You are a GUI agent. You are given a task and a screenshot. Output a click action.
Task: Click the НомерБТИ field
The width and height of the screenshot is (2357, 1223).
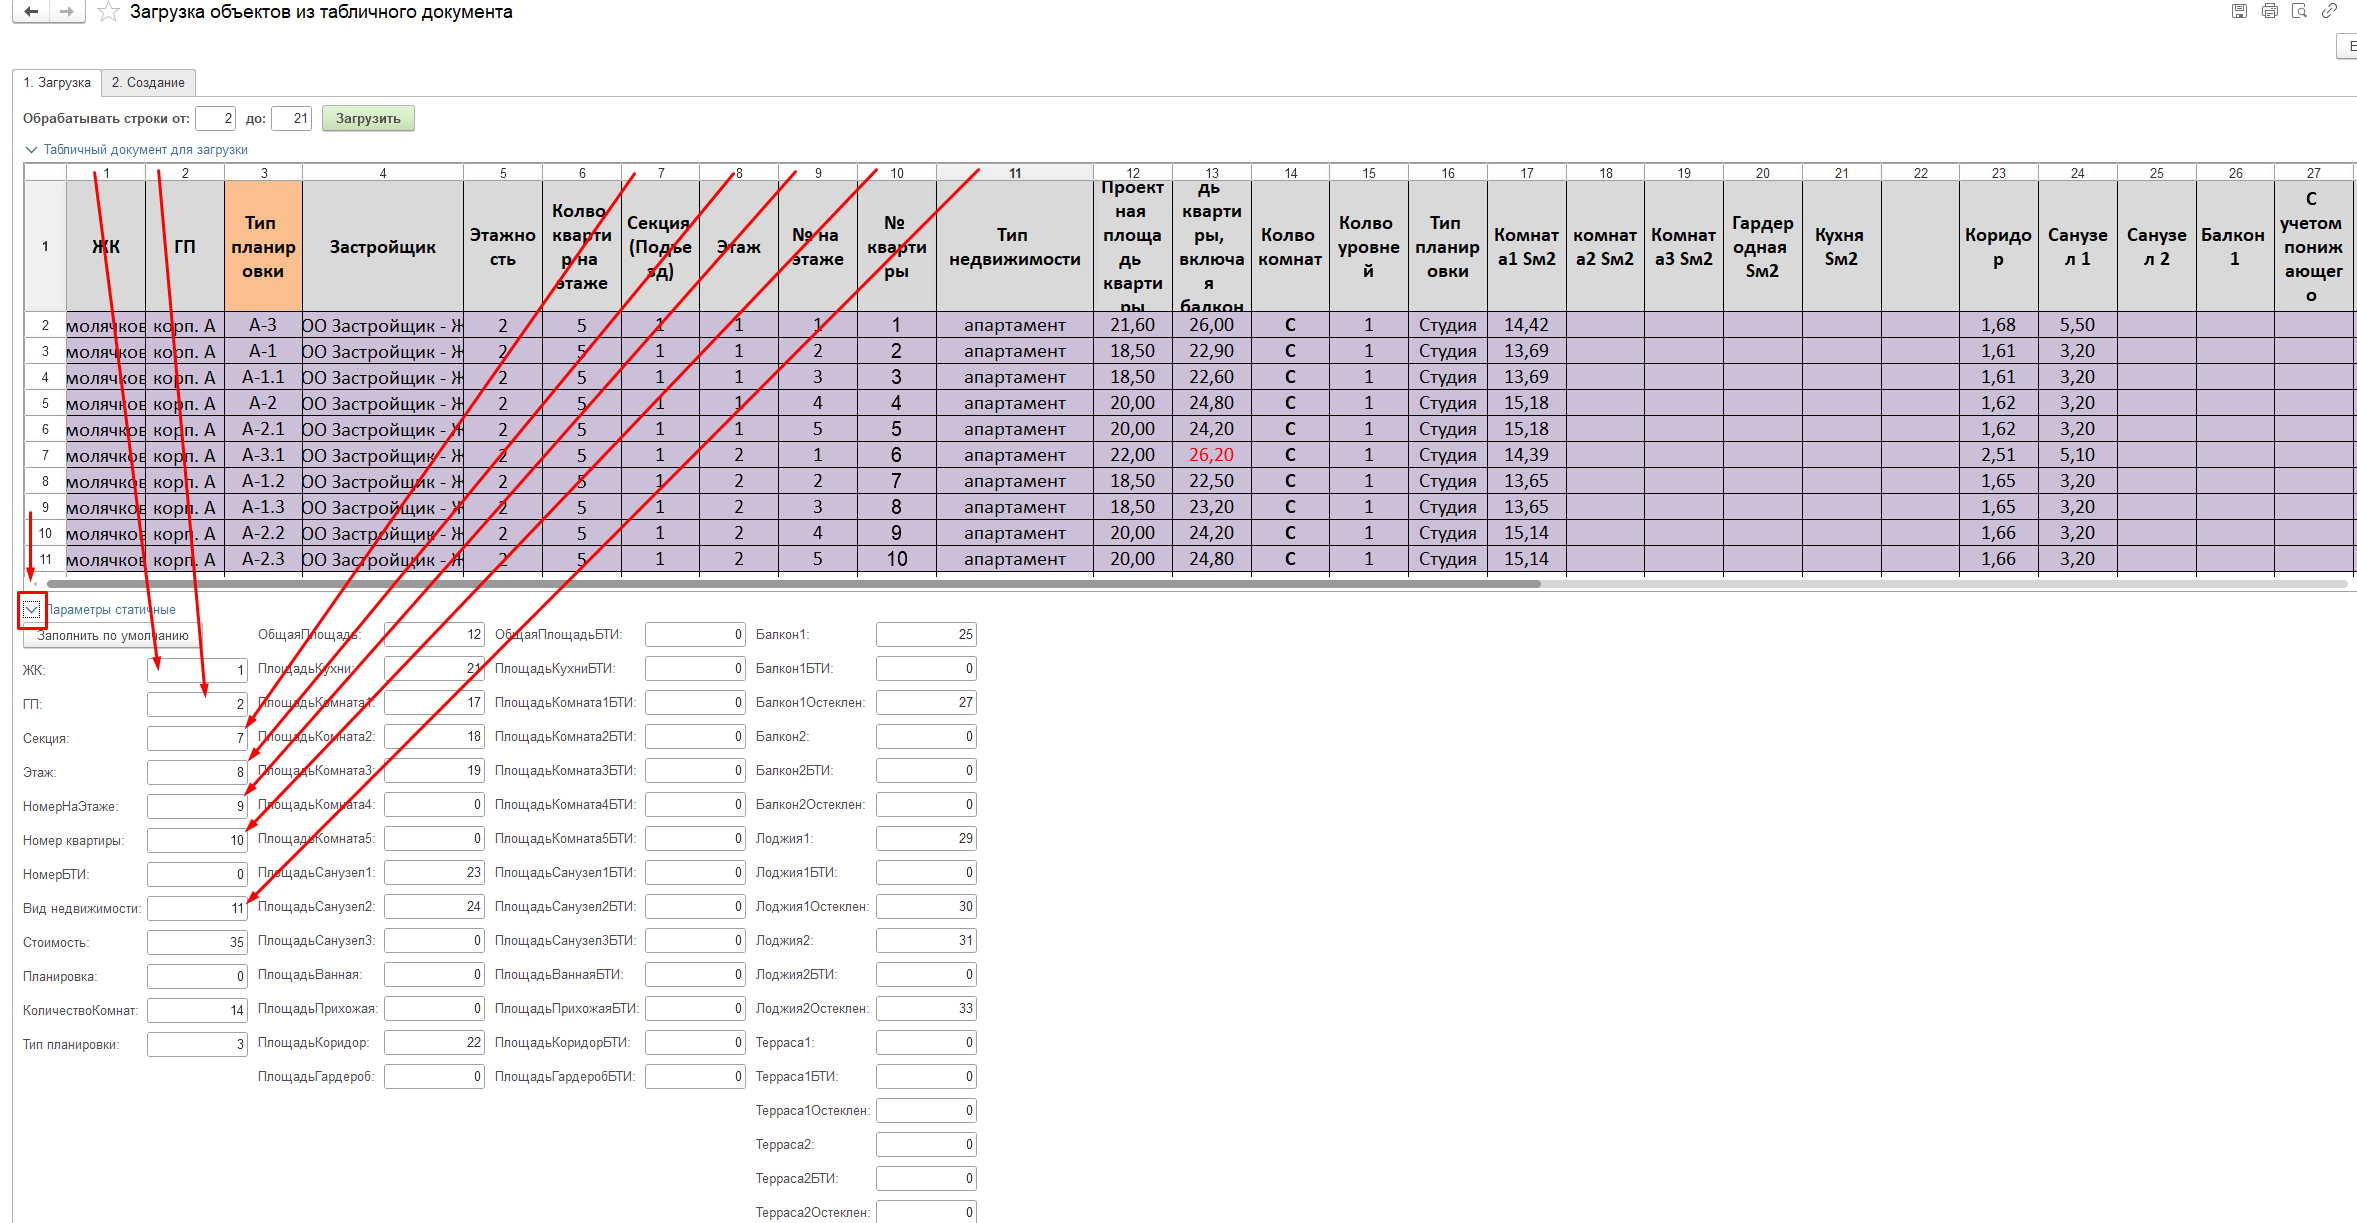pos(197,874)
